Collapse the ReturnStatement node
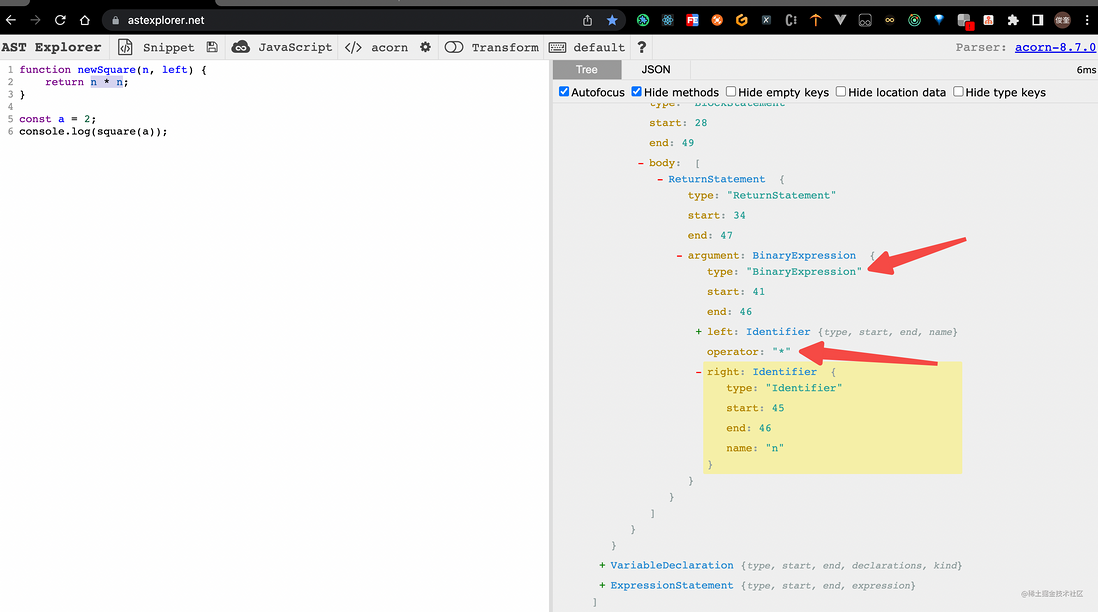 point(660,179)
